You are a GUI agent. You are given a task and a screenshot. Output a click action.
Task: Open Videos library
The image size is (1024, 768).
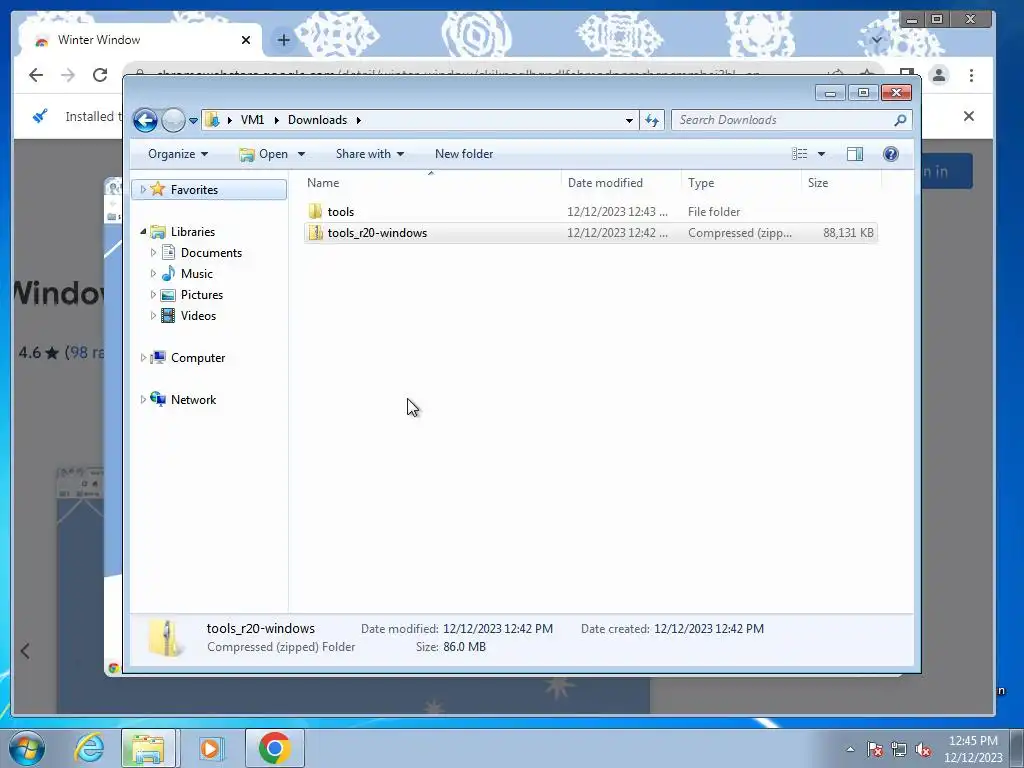coord(198,315)
